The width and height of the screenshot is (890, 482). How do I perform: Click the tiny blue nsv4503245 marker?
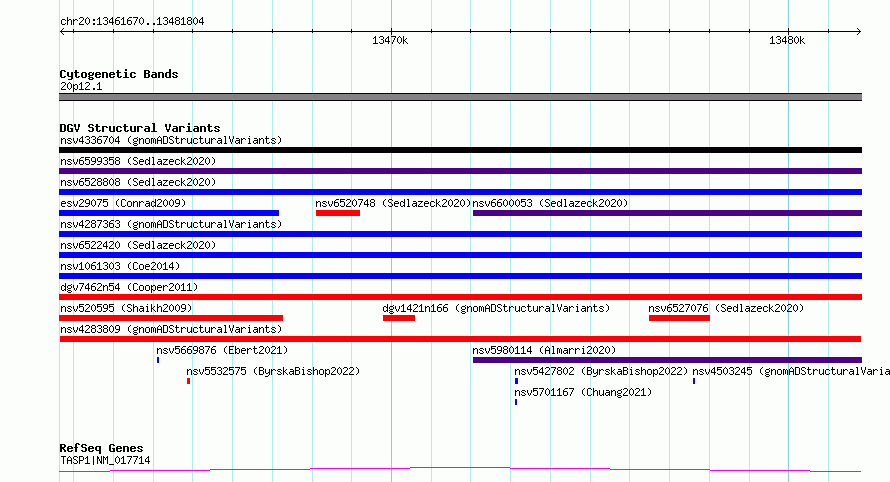click(x=694, y=381)
